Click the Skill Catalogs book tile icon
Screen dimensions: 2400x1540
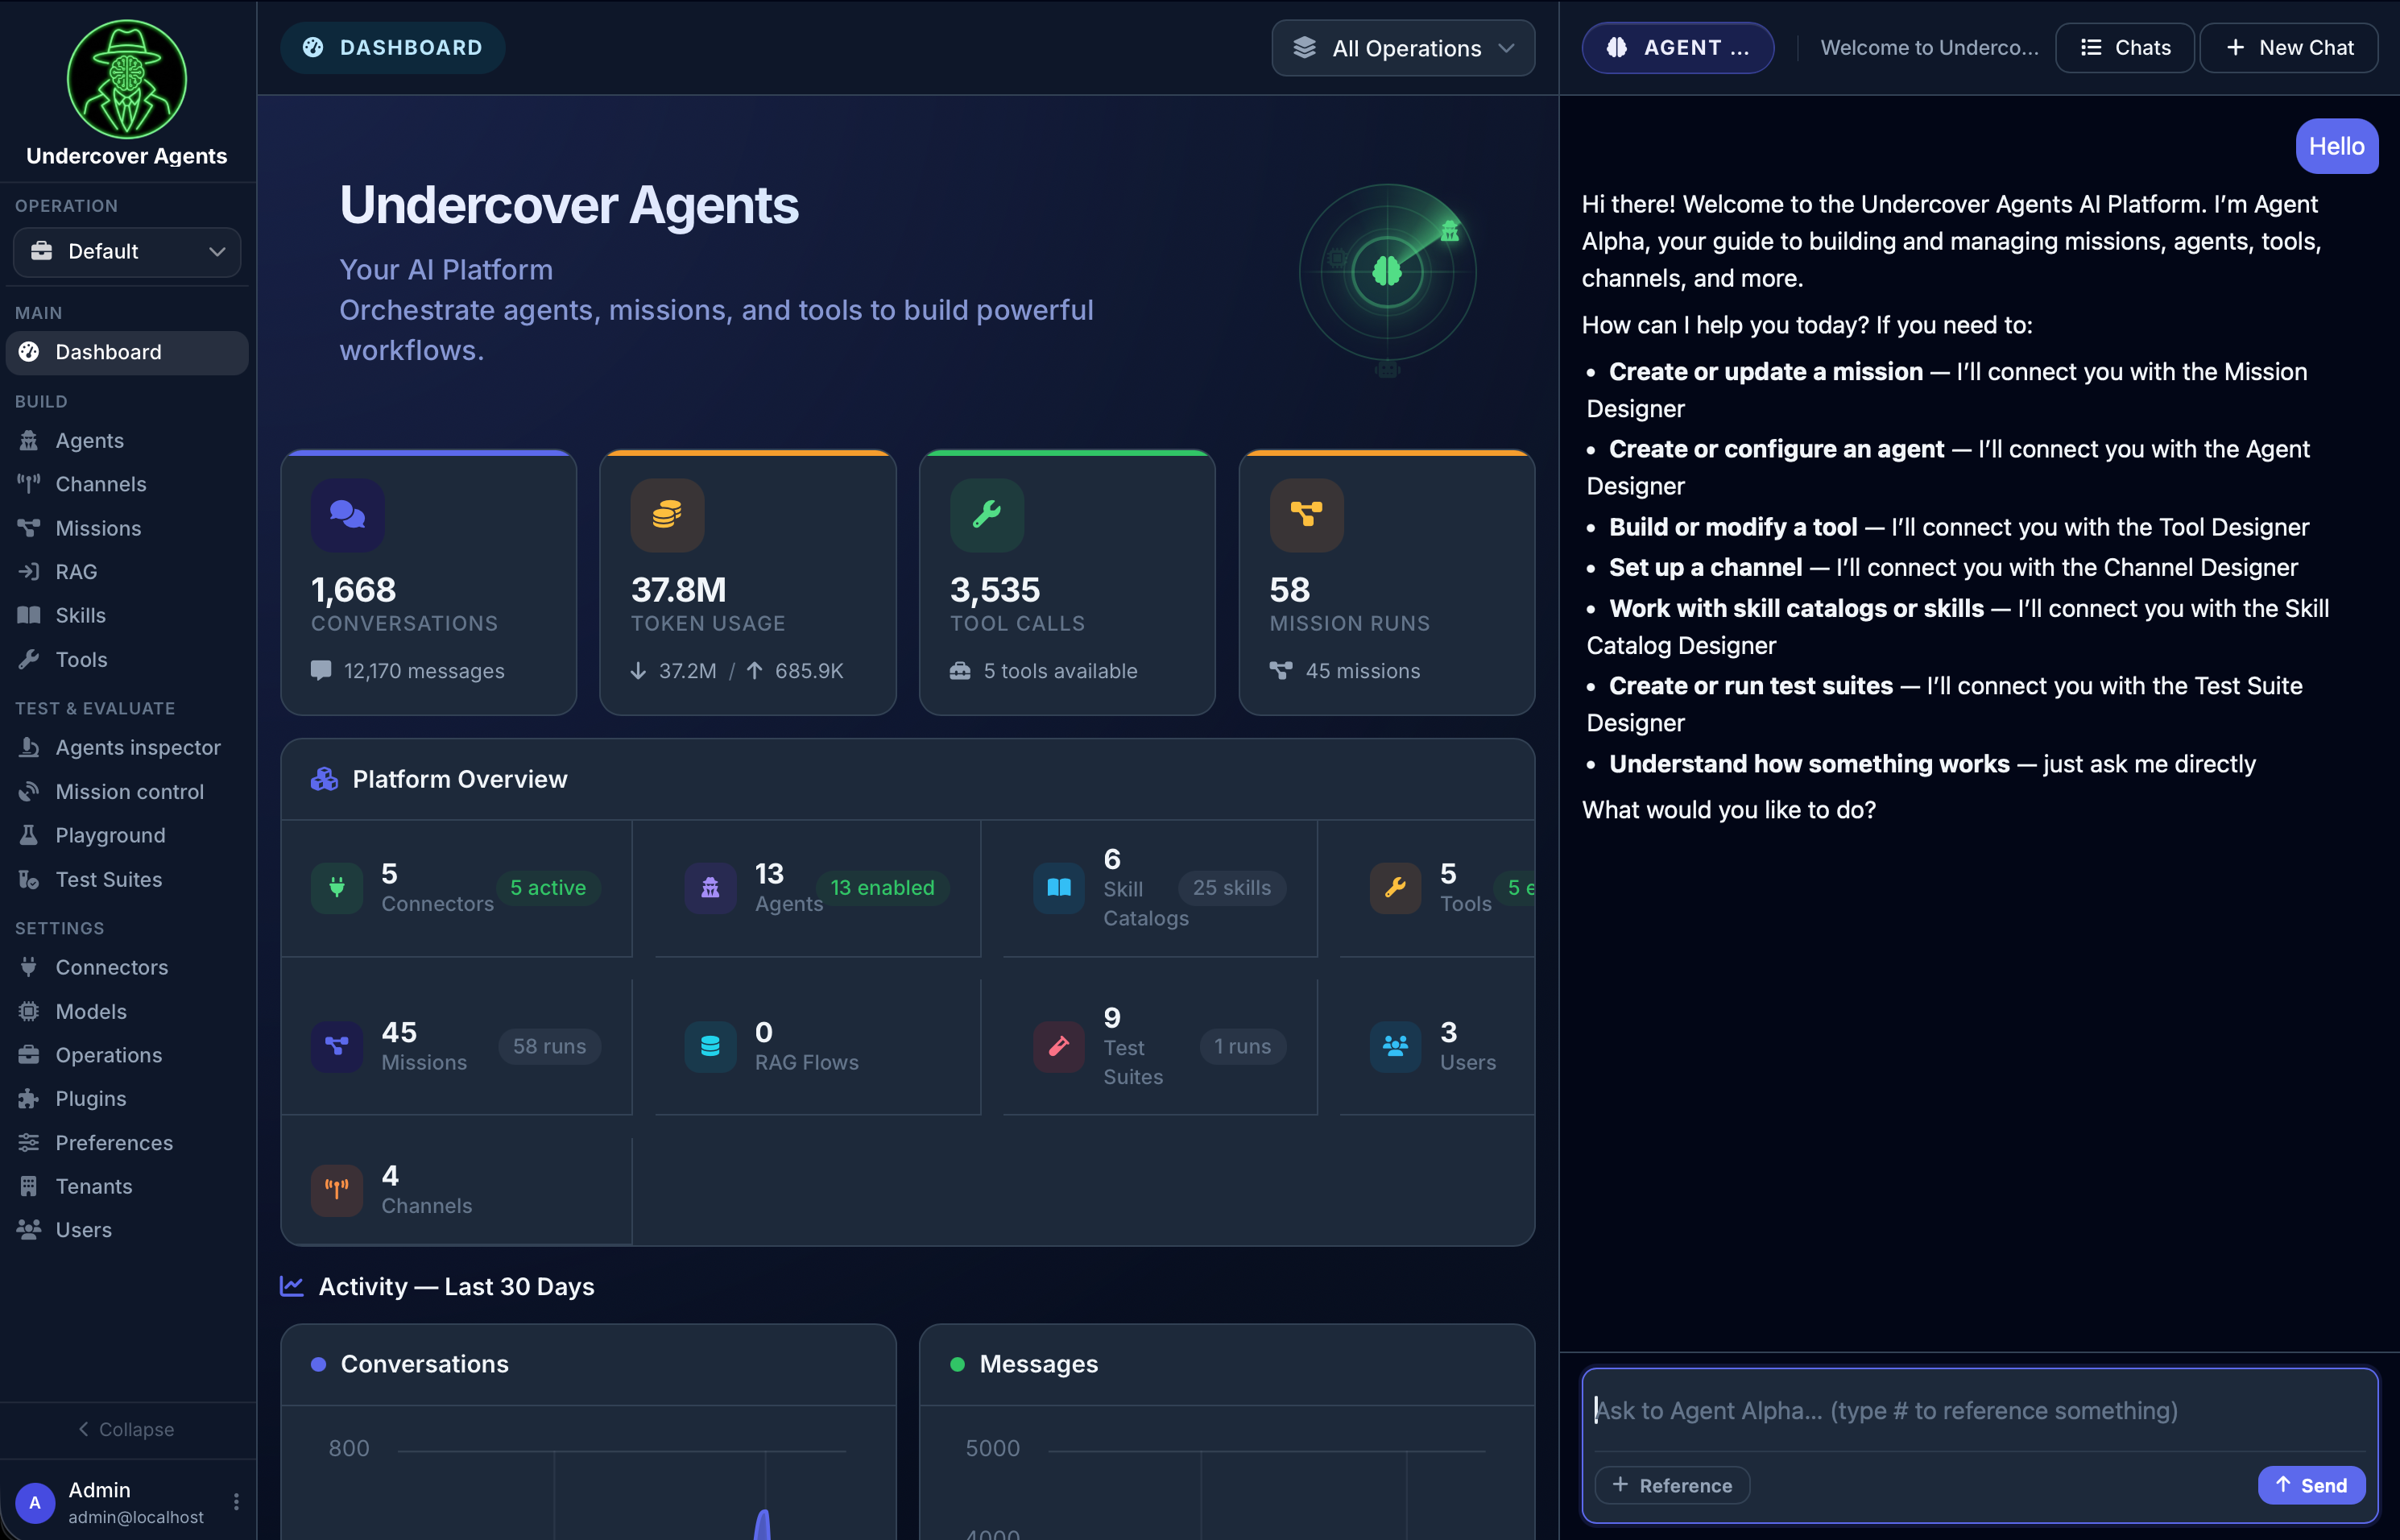tap(1058, 887)
